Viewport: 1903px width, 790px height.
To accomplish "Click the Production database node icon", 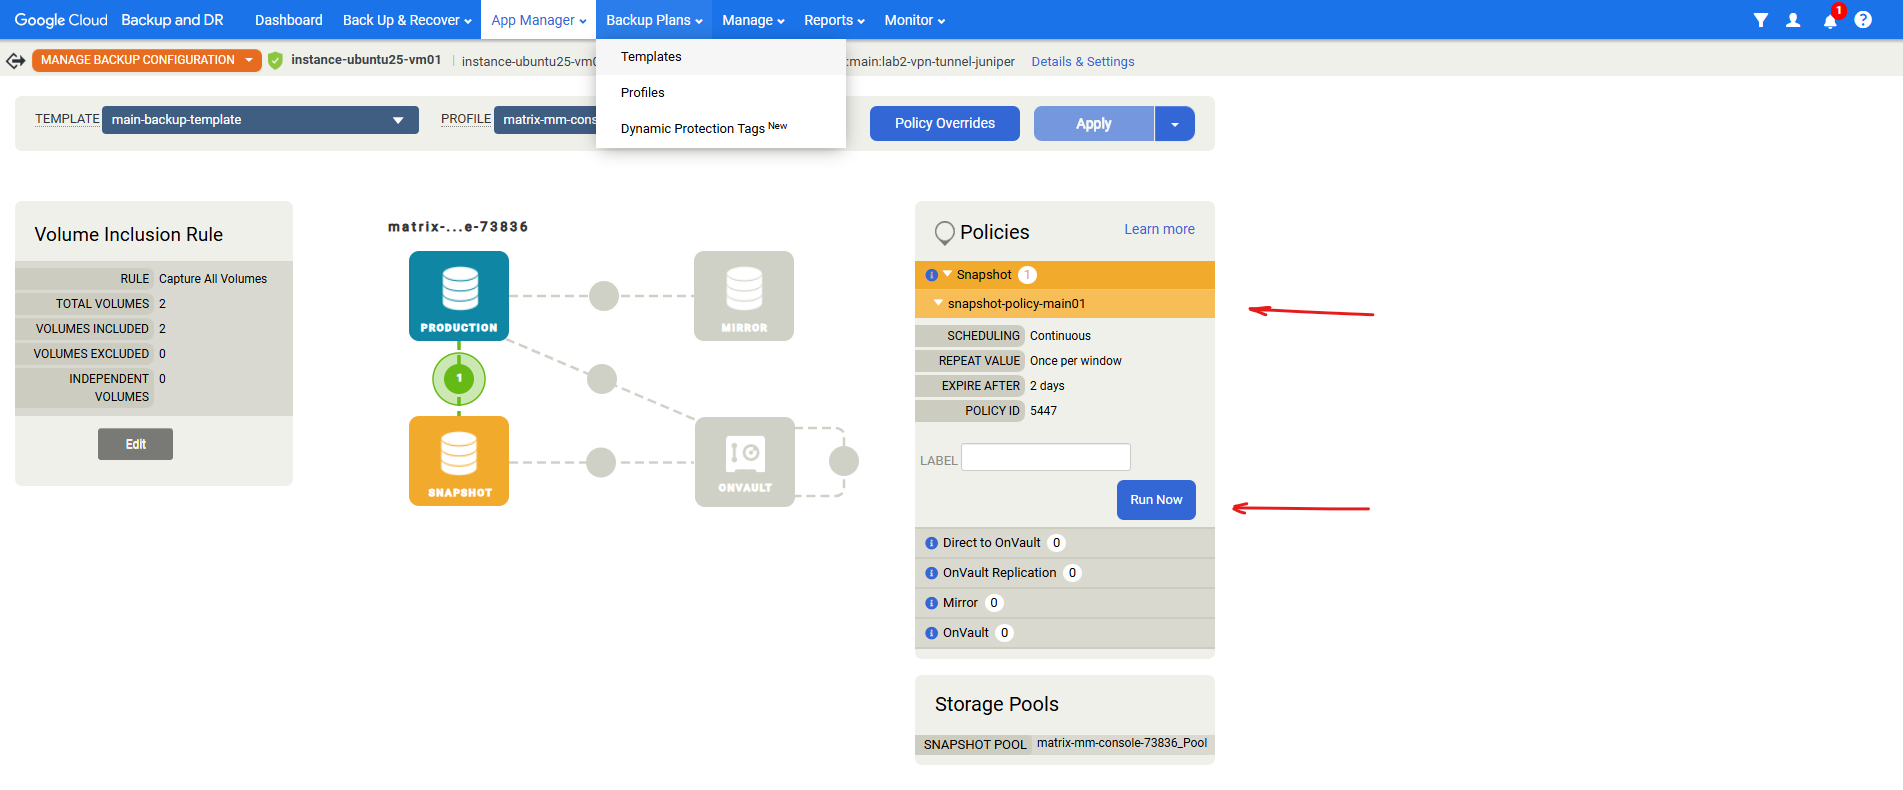I will 459,295.
